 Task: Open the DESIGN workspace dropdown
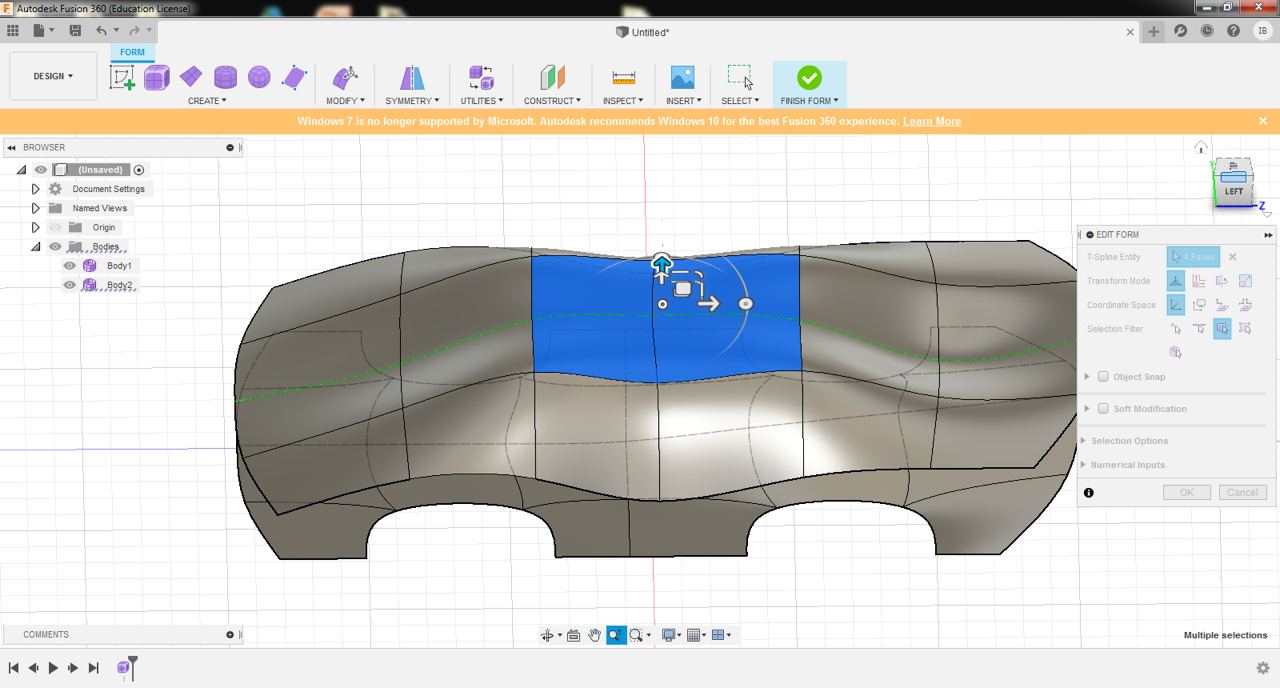click(53, 76)
